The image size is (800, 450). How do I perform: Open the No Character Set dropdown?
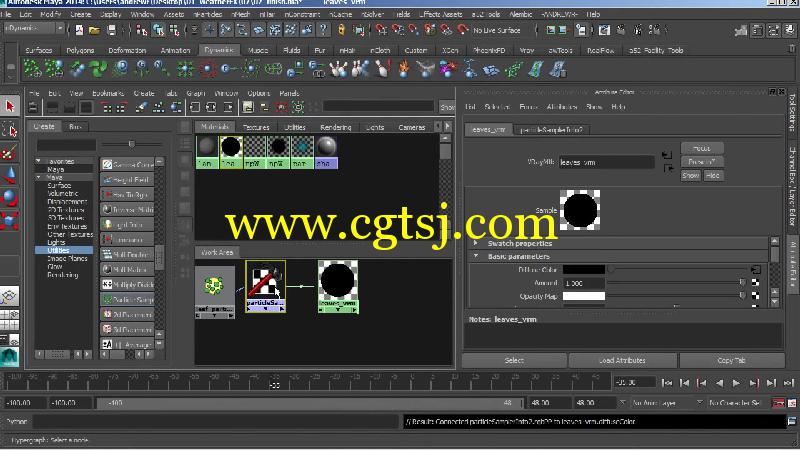(739, 403)
